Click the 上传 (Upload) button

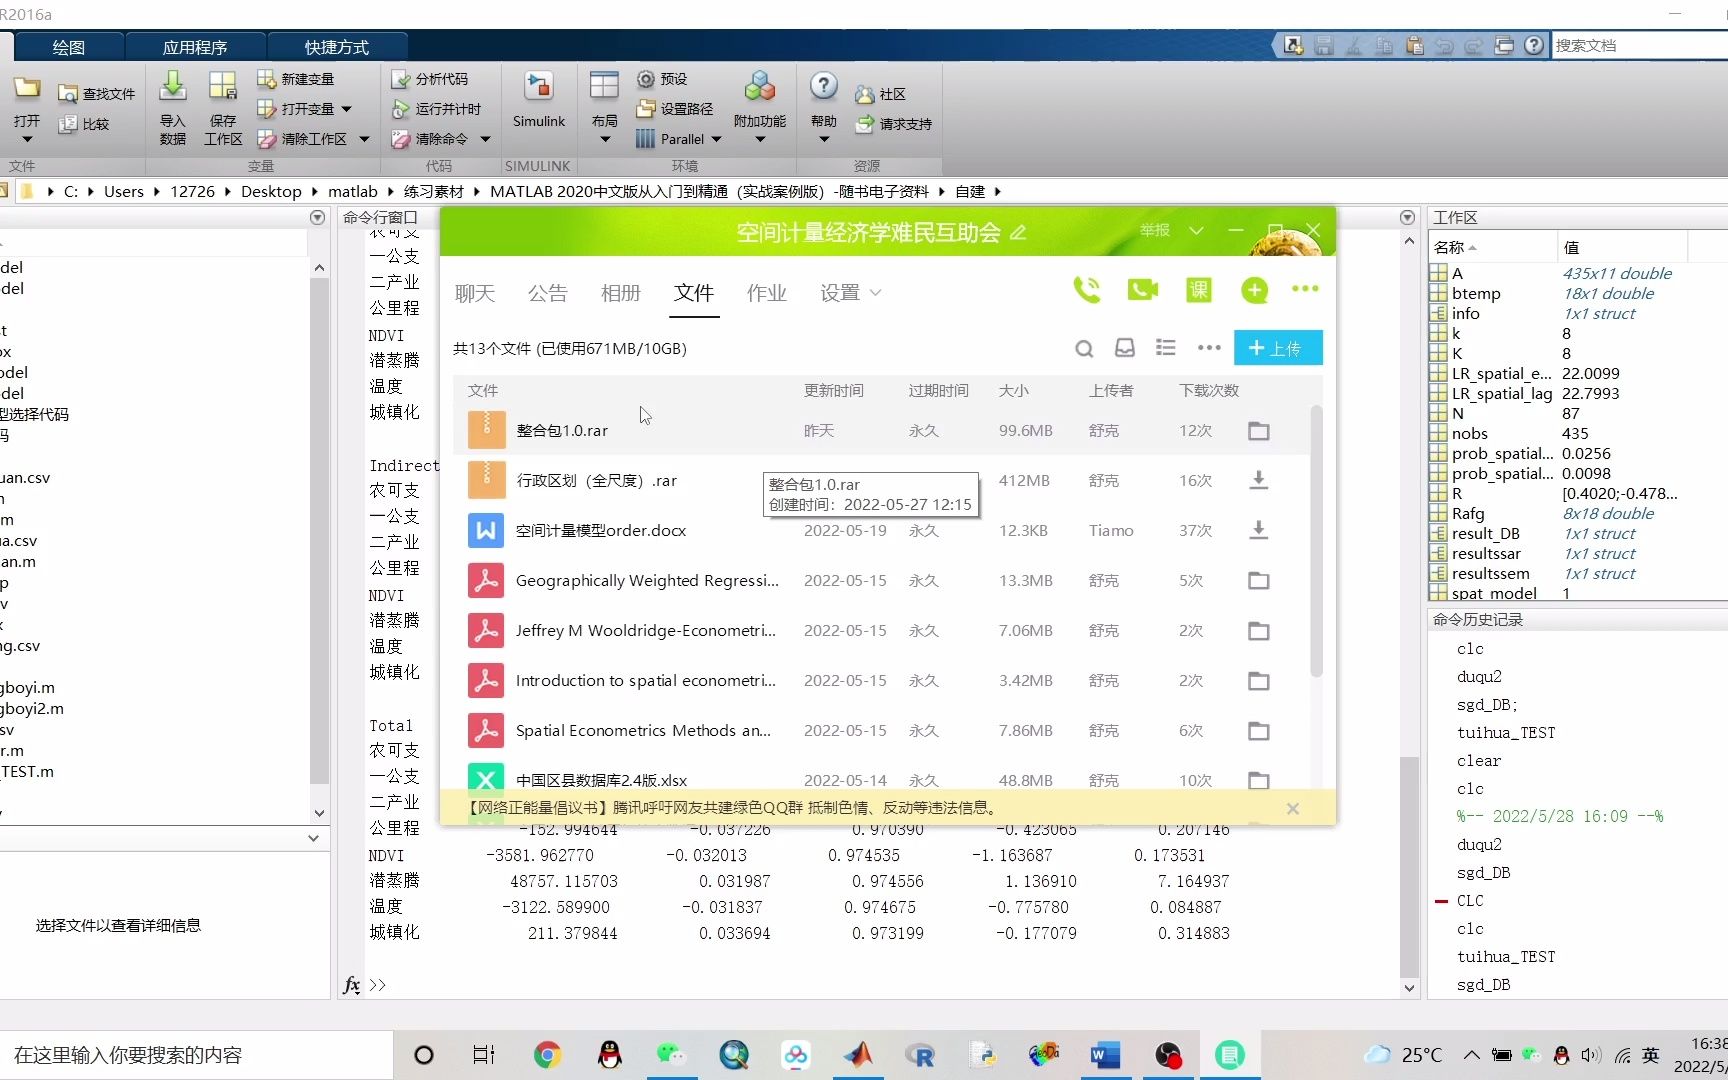point(1277,348)
